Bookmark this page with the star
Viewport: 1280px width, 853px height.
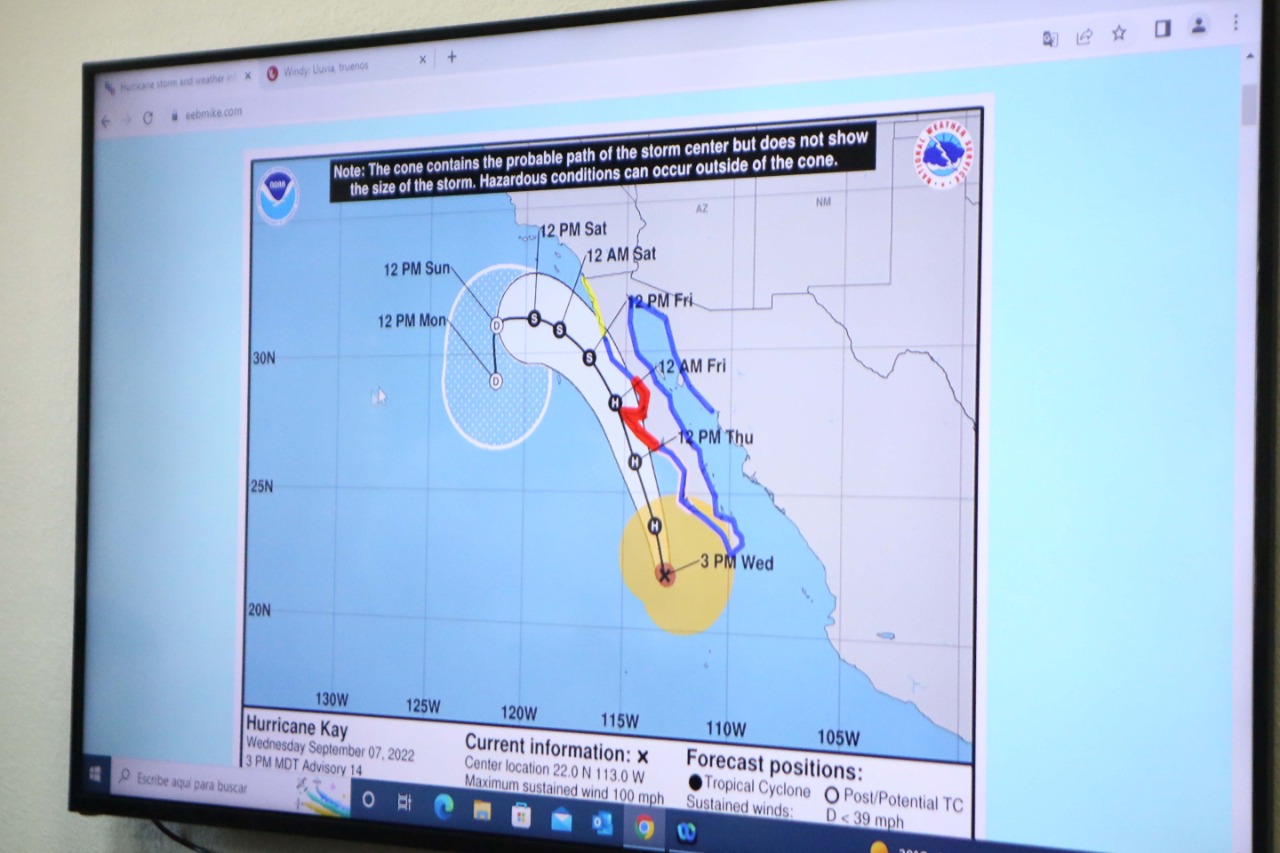1119,33
